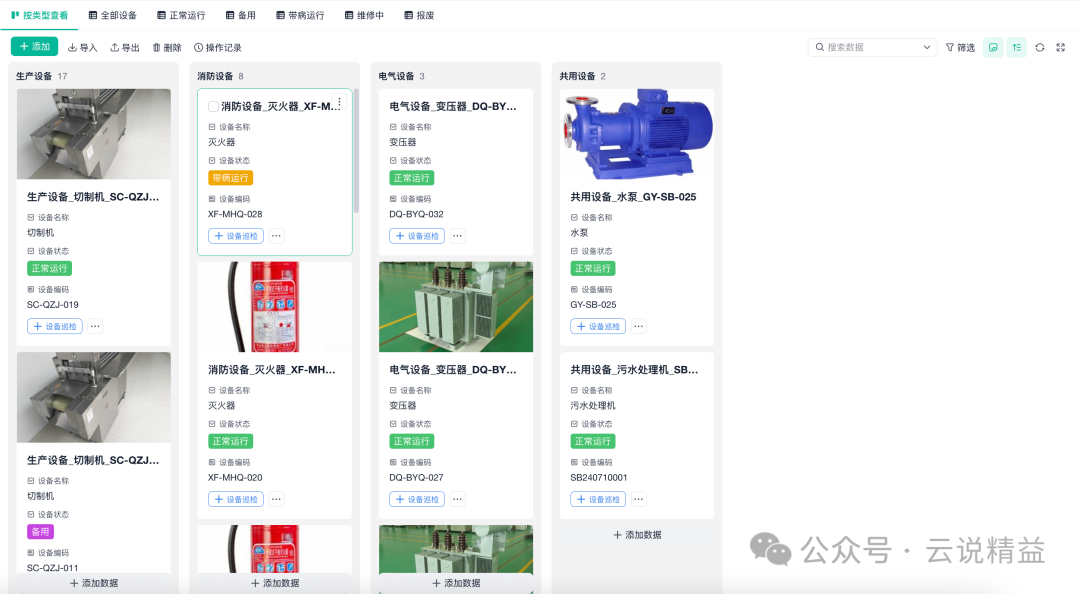Image resolution: width=1080 pixels, height=594 pixels.
Task: Switch to the 维修中 tab
Action: (364, 15)
